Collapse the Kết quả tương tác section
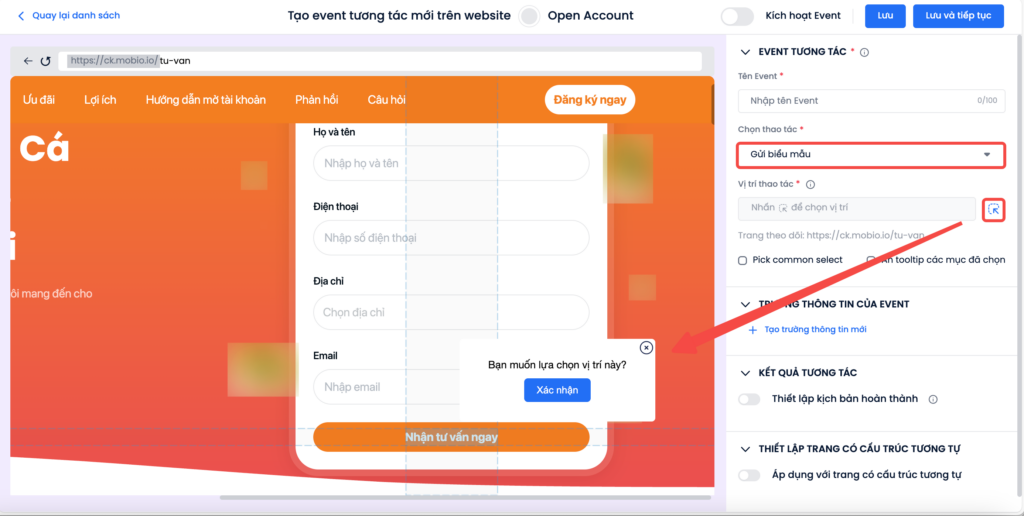 click(x=745, y=373)
